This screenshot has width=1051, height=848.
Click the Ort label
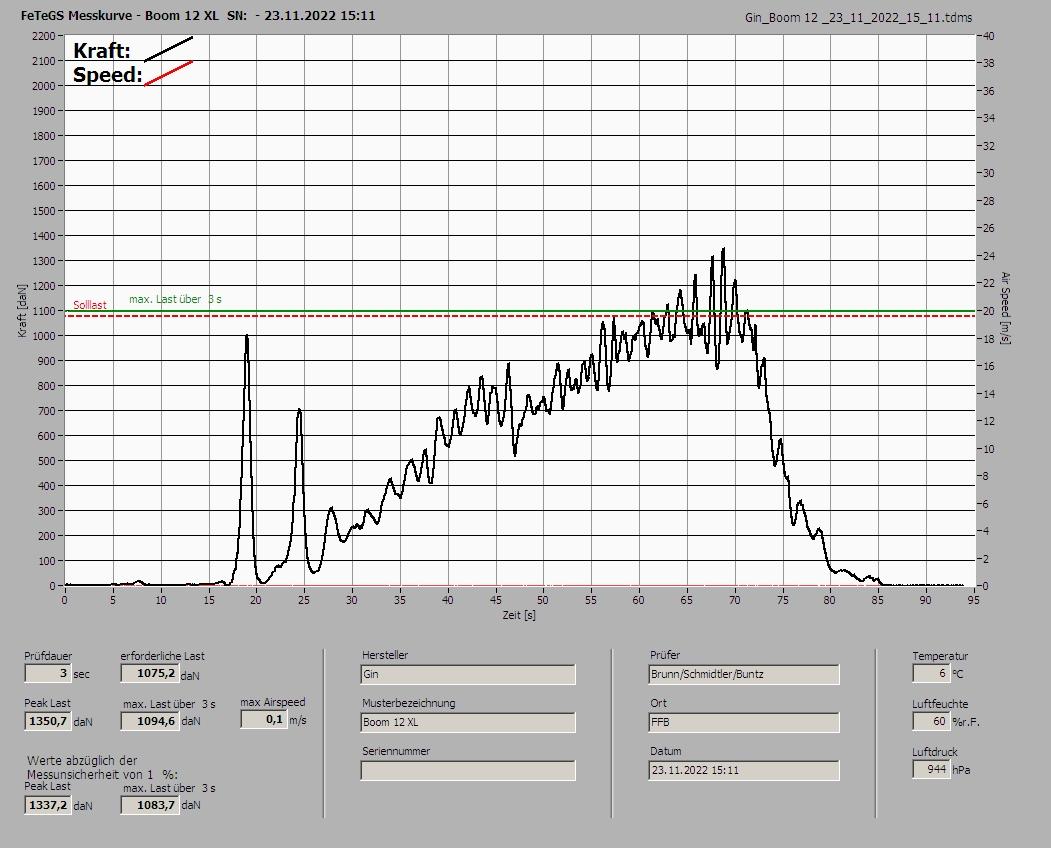pyautogui.click(x=658, y=703)
